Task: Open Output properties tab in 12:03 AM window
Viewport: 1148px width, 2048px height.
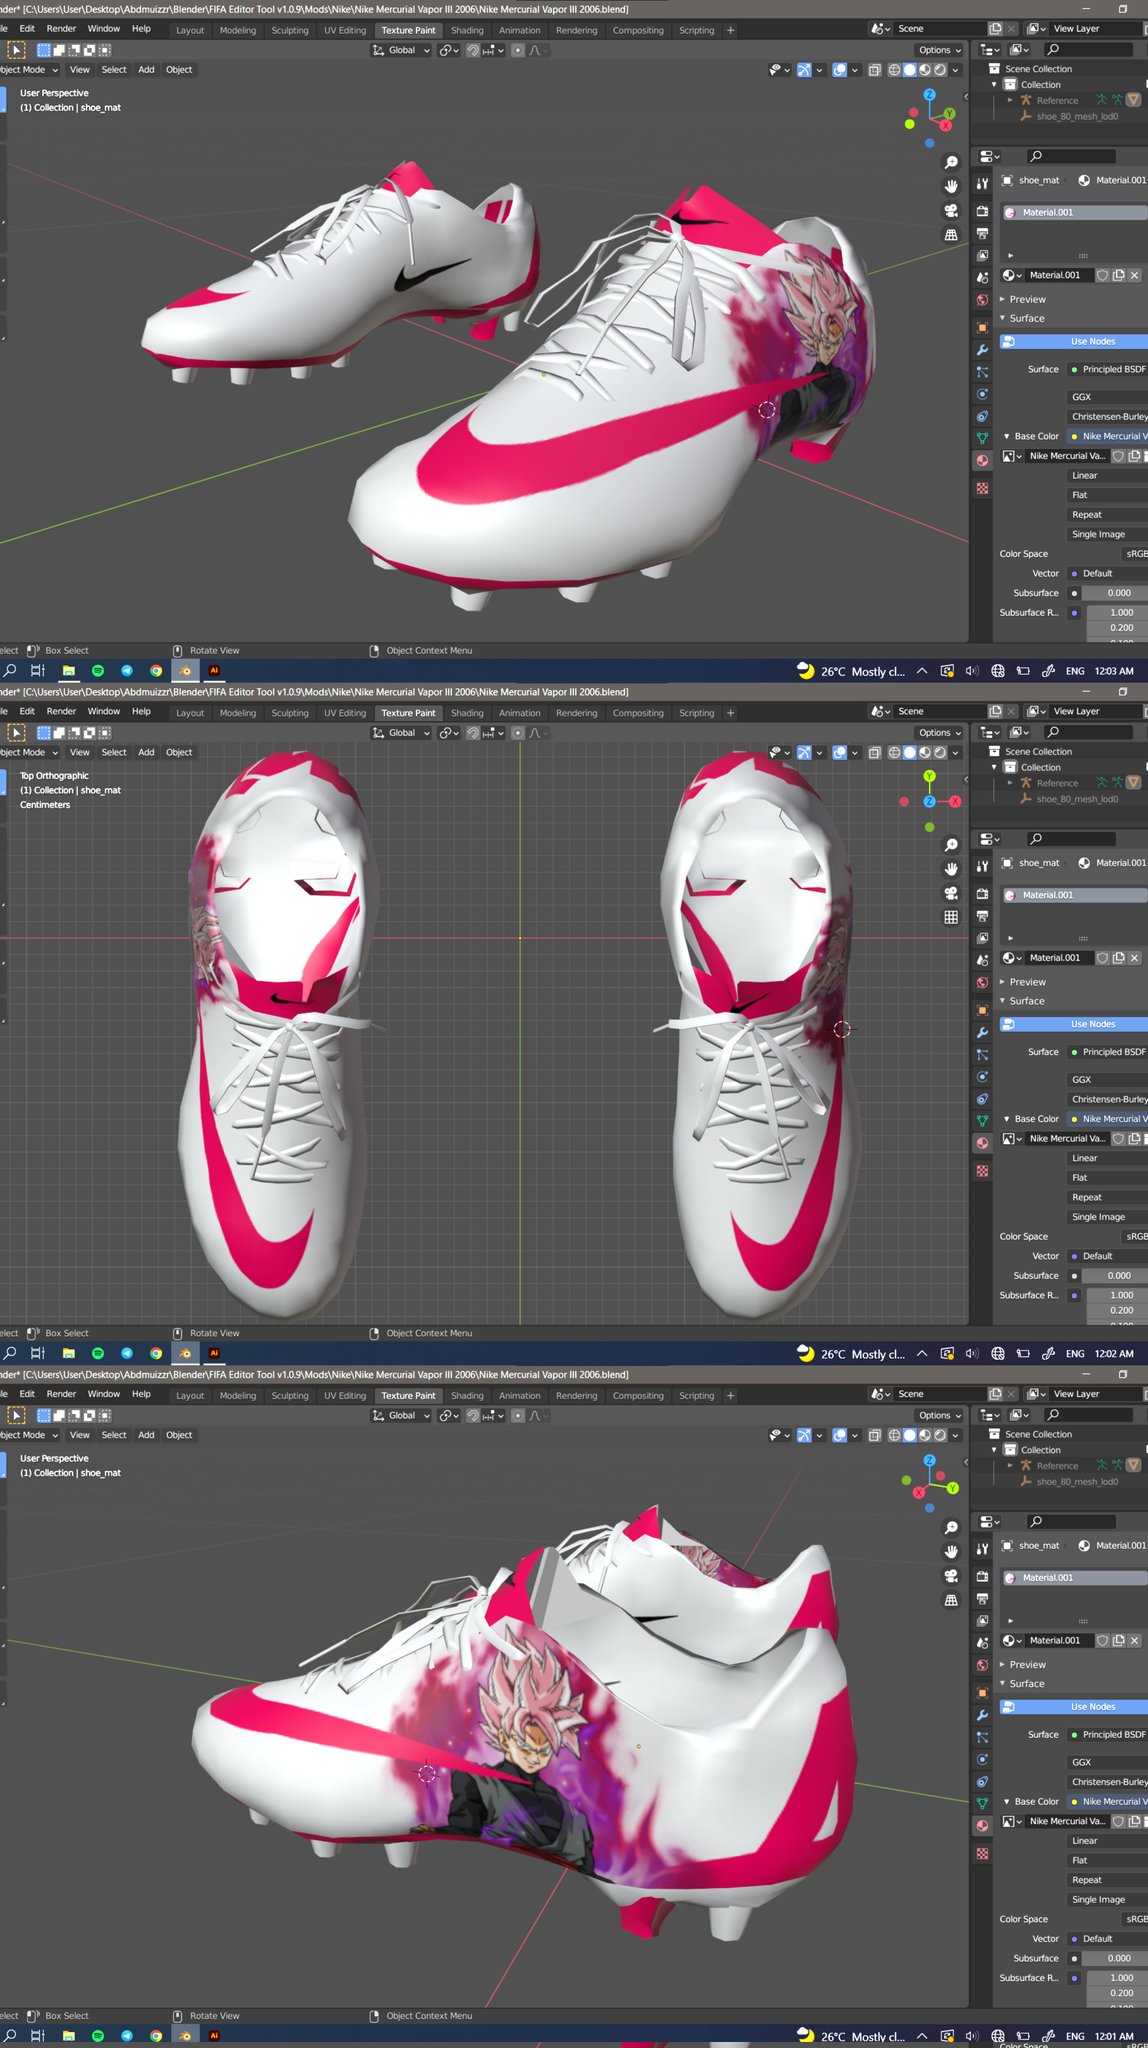Action: [x=982, y=233]
